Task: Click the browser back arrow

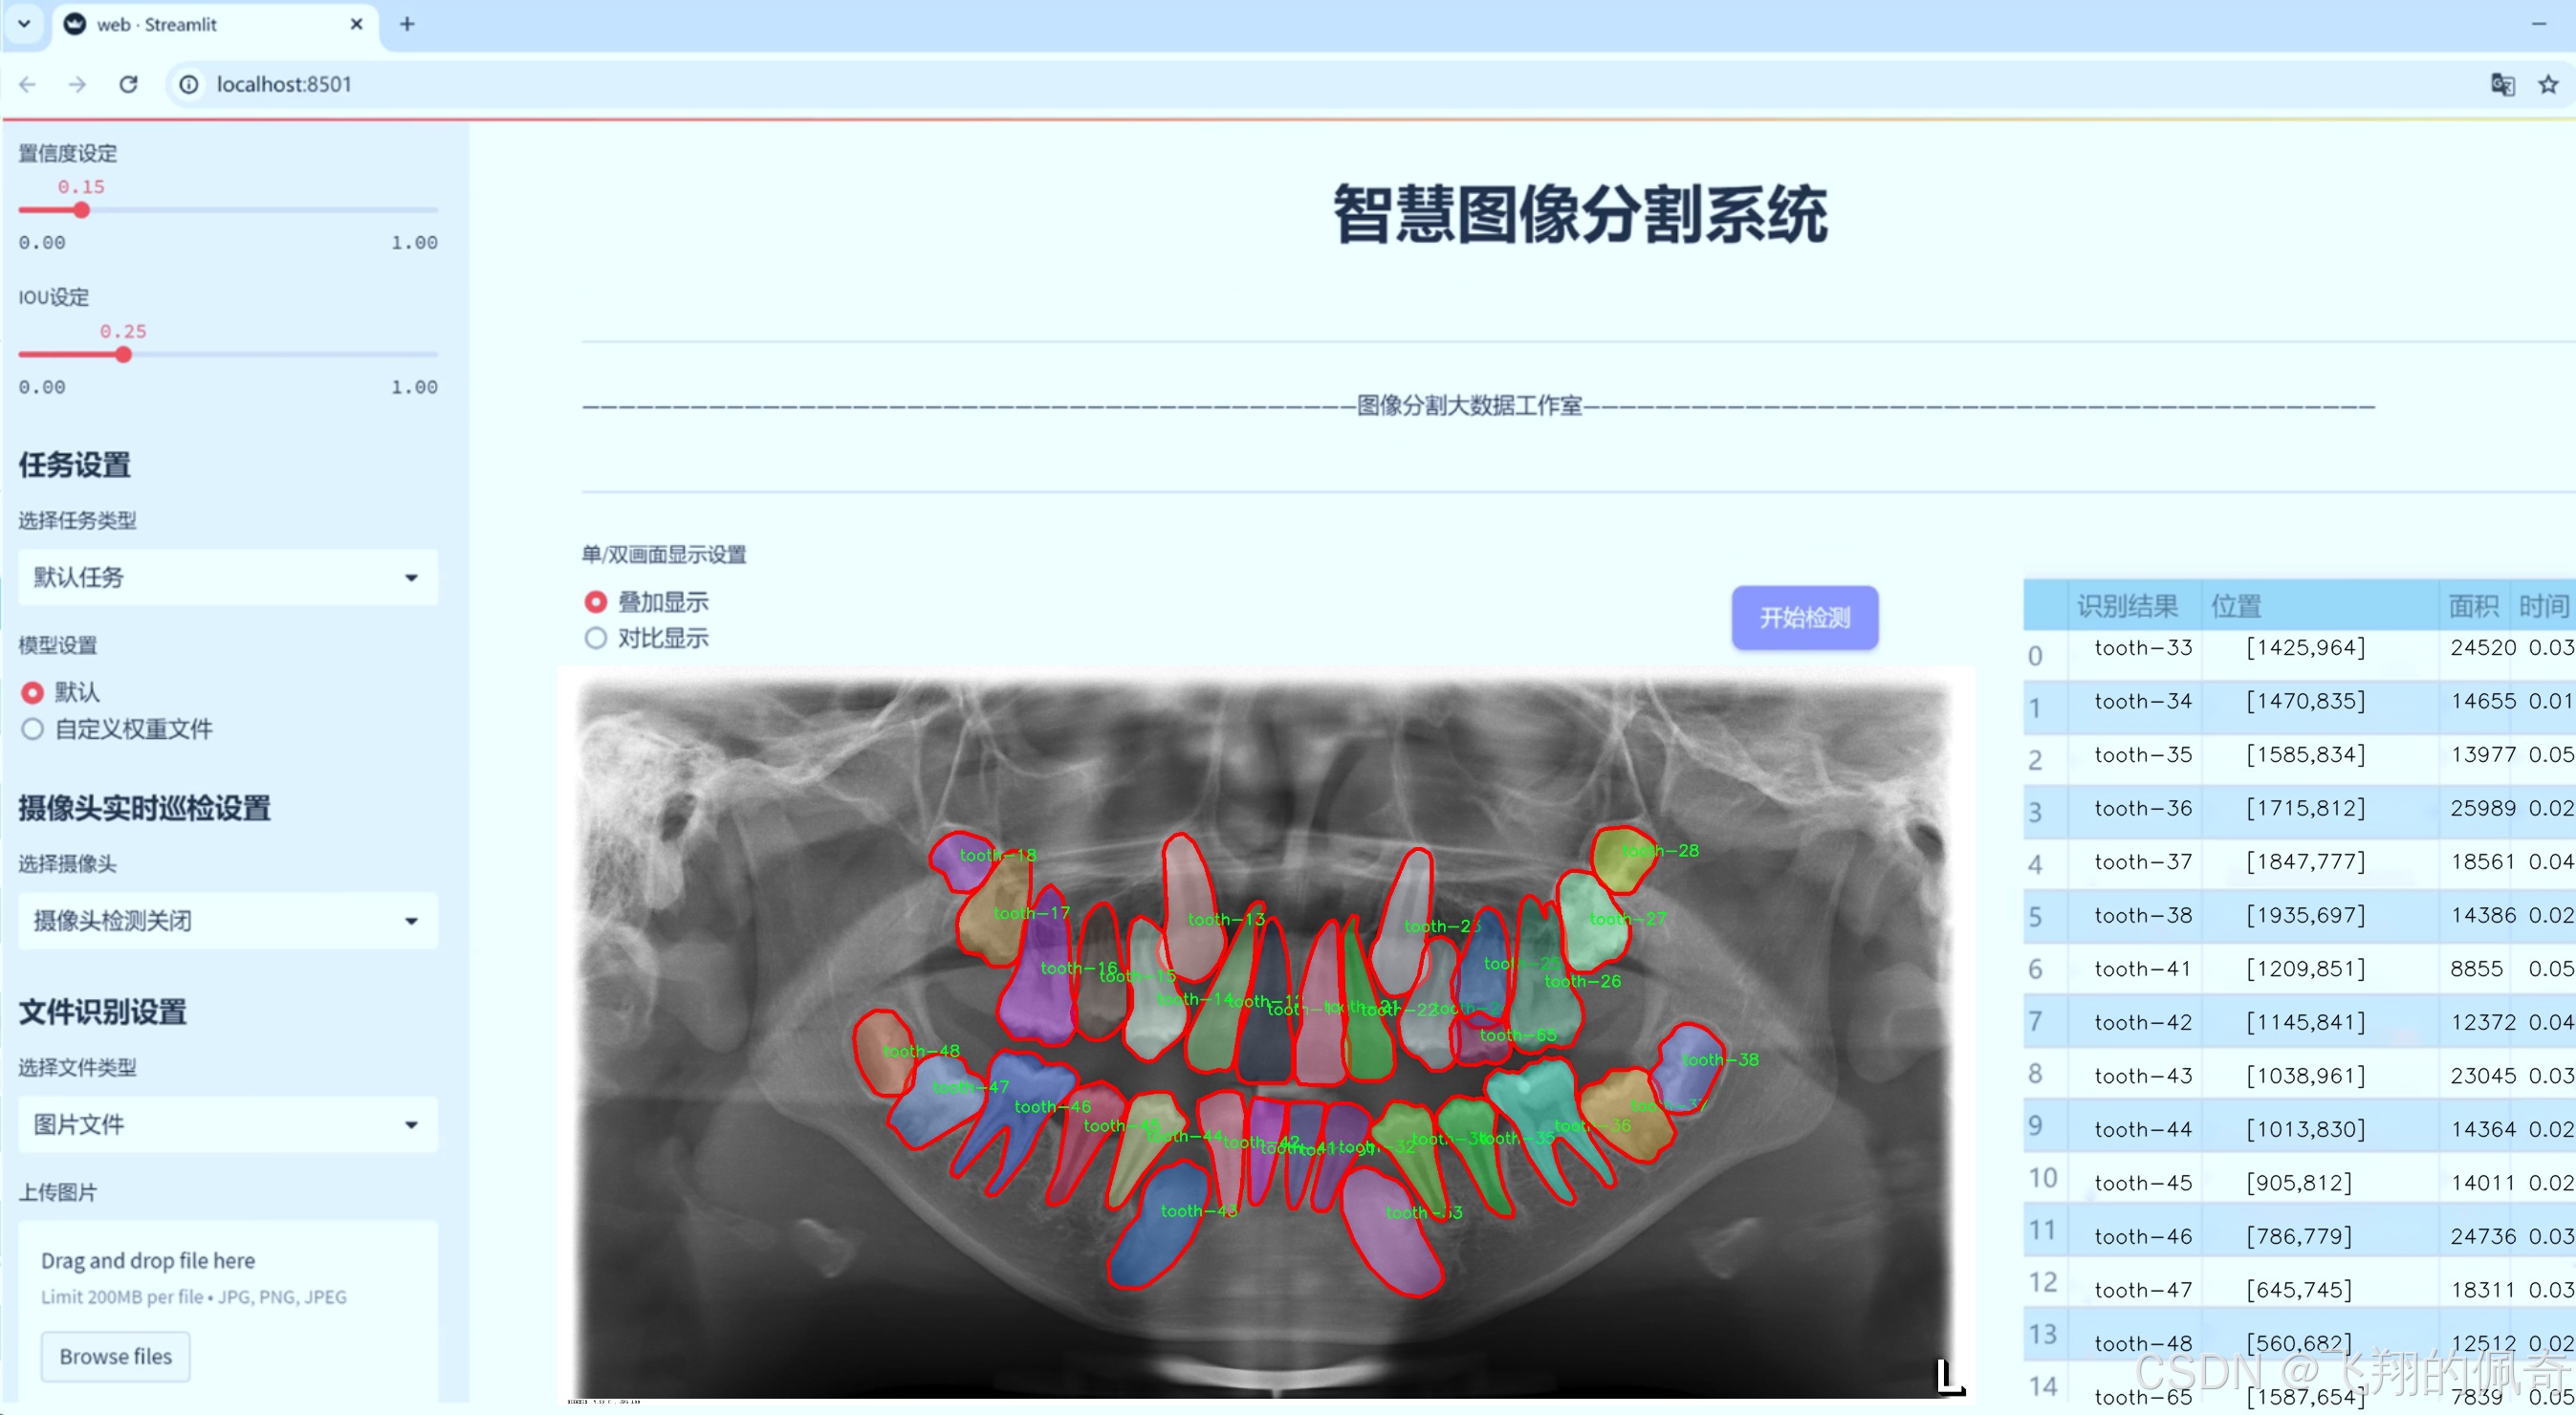Action: click(x=28, y=84)
